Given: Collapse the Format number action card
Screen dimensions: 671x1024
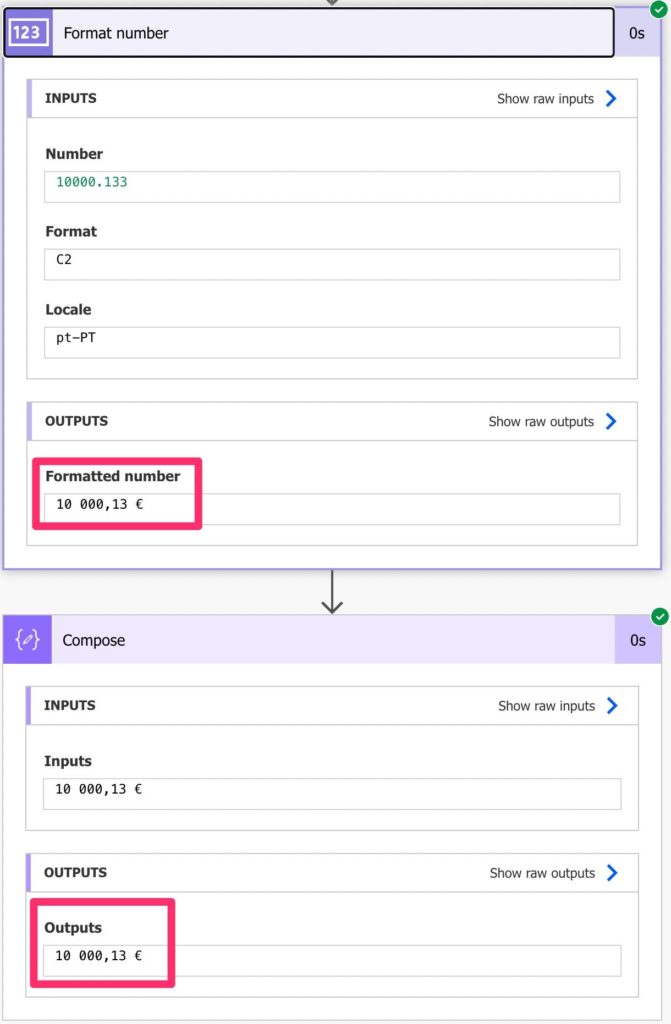Looking at the screenshot, I should coord(350,32).
